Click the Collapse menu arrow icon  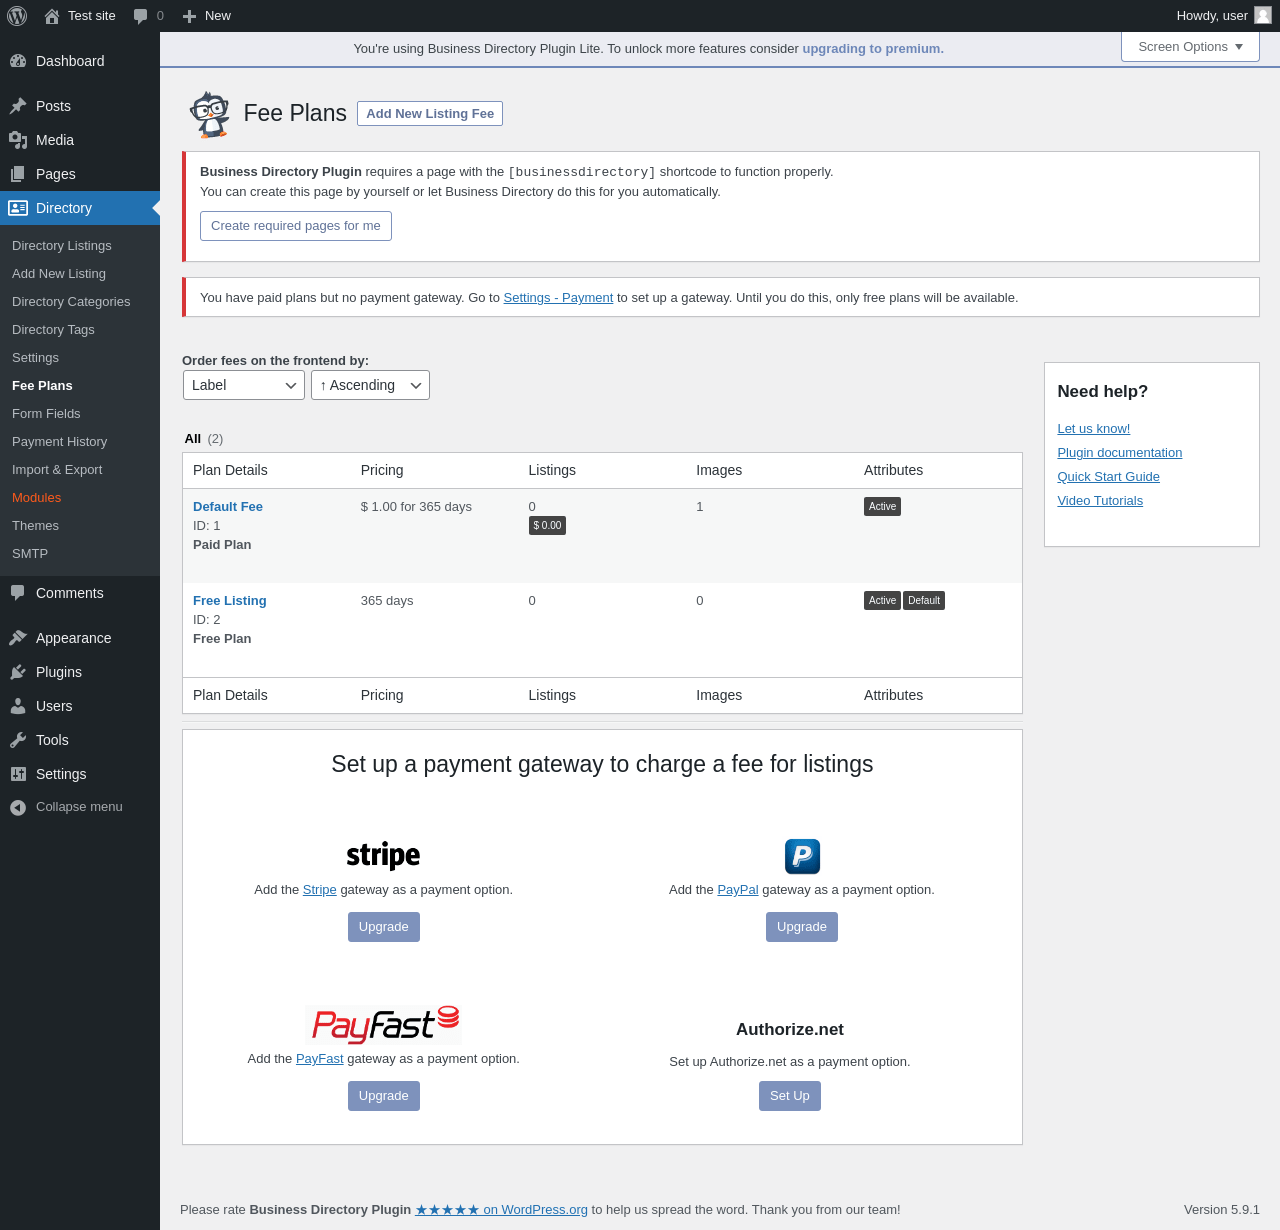(18, 807)
